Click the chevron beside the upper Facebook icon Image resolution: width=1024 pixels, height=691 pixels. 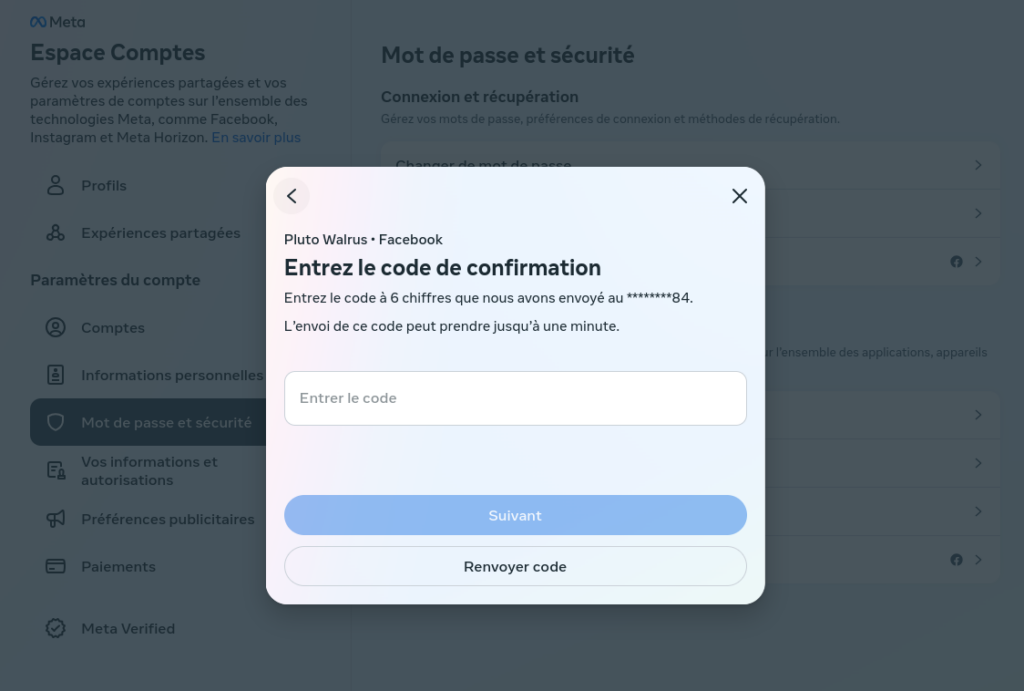pos(978,262)
